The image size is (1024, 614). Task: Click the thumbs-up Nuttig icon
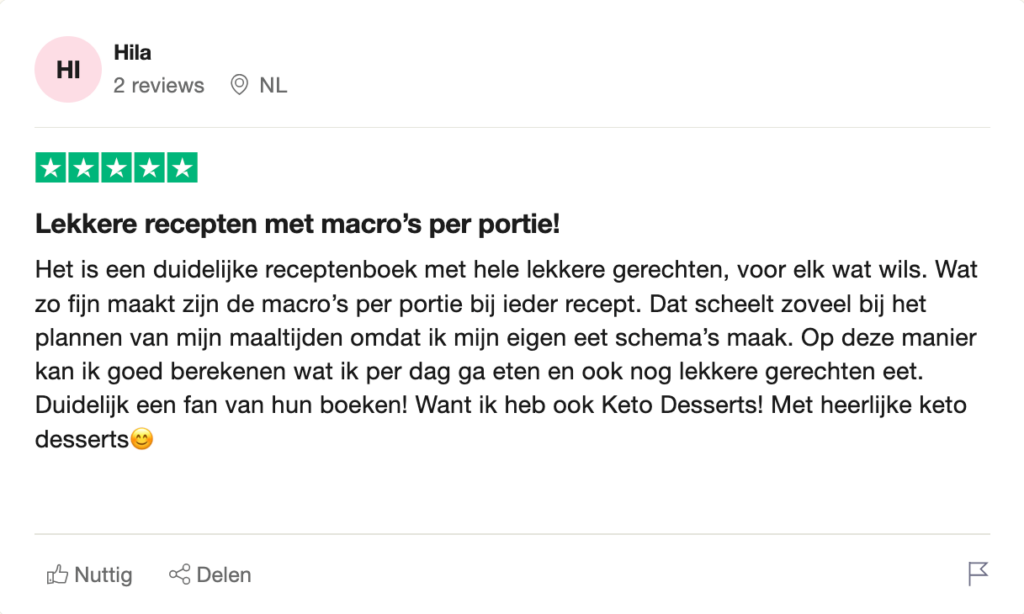pos(57,575)
